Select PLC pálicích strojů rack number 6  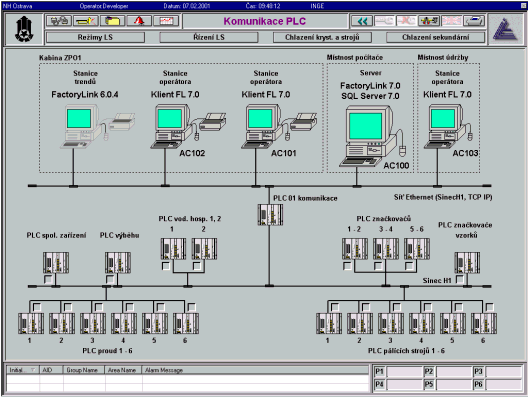484,323
